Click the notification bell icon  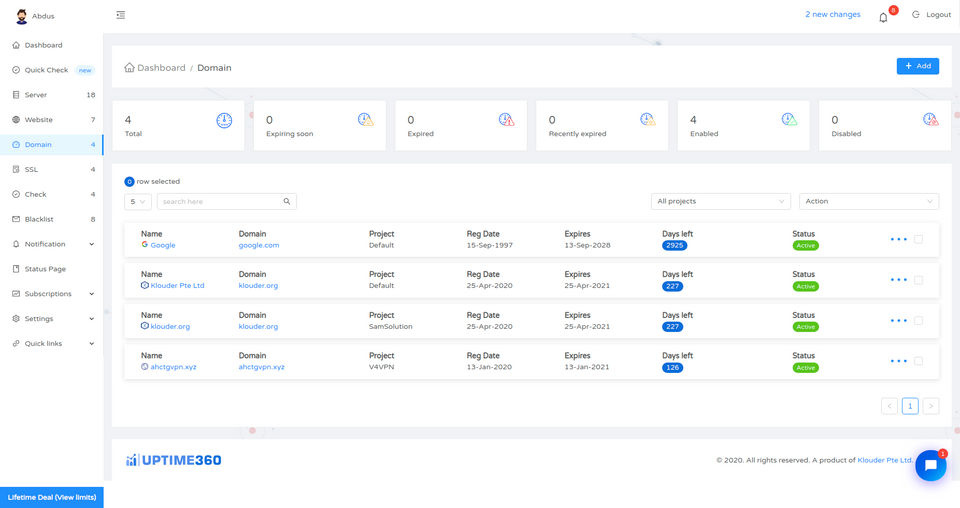pos(883,17)
